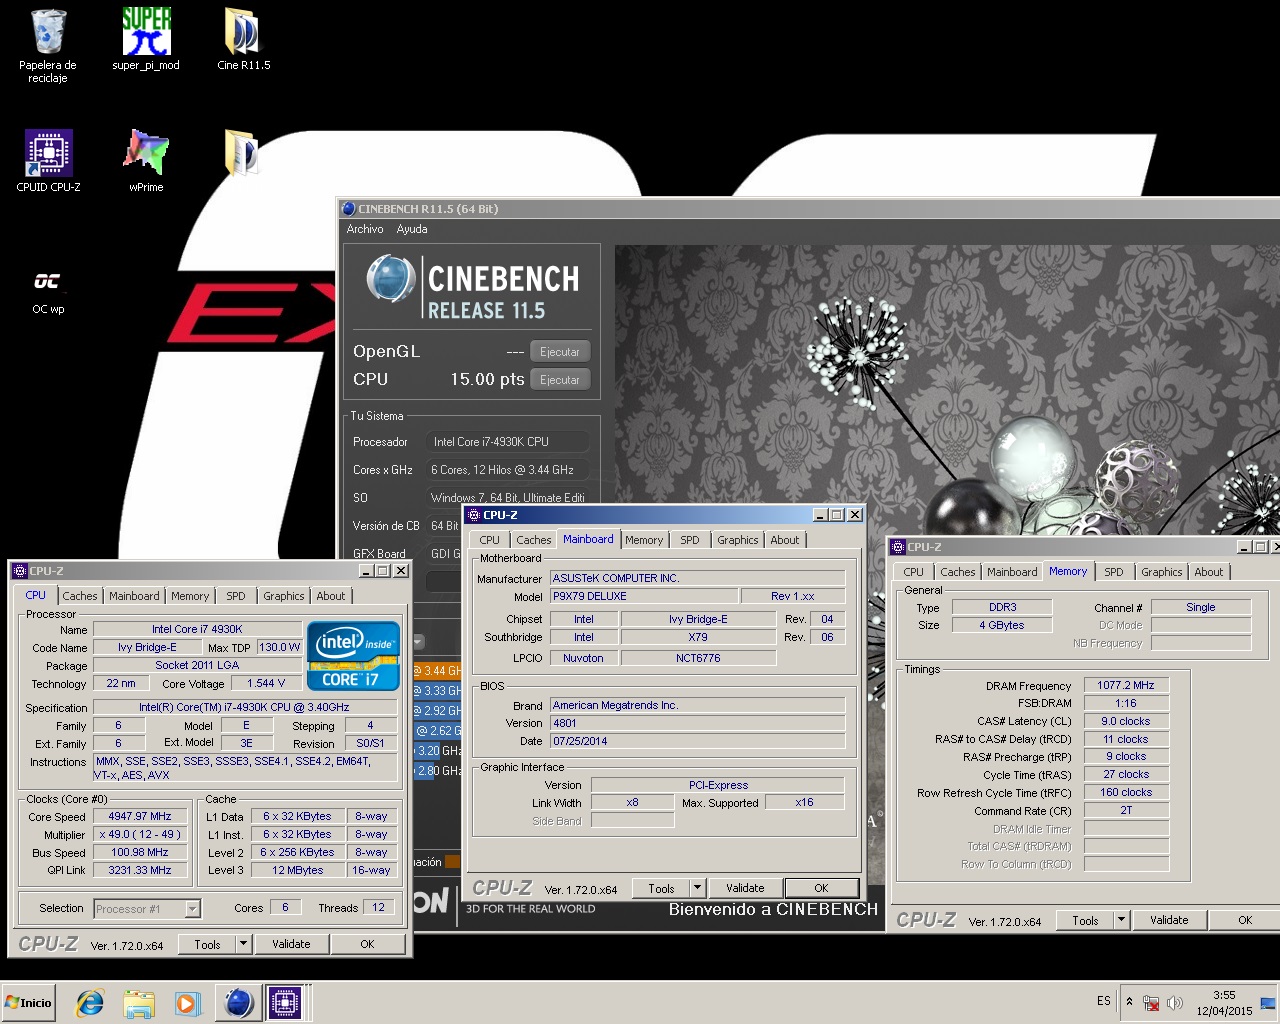Select Graphics tab in left CPU-Z window
This screenshot has width=1280, height=1024.
(284, 596)
